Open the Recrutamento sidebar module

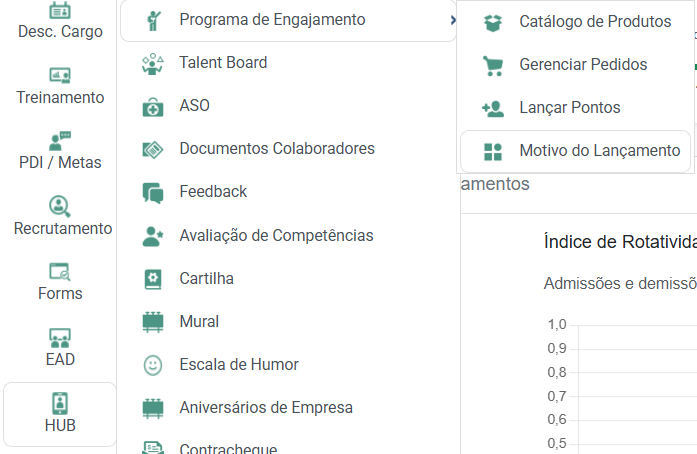(60, 217)
